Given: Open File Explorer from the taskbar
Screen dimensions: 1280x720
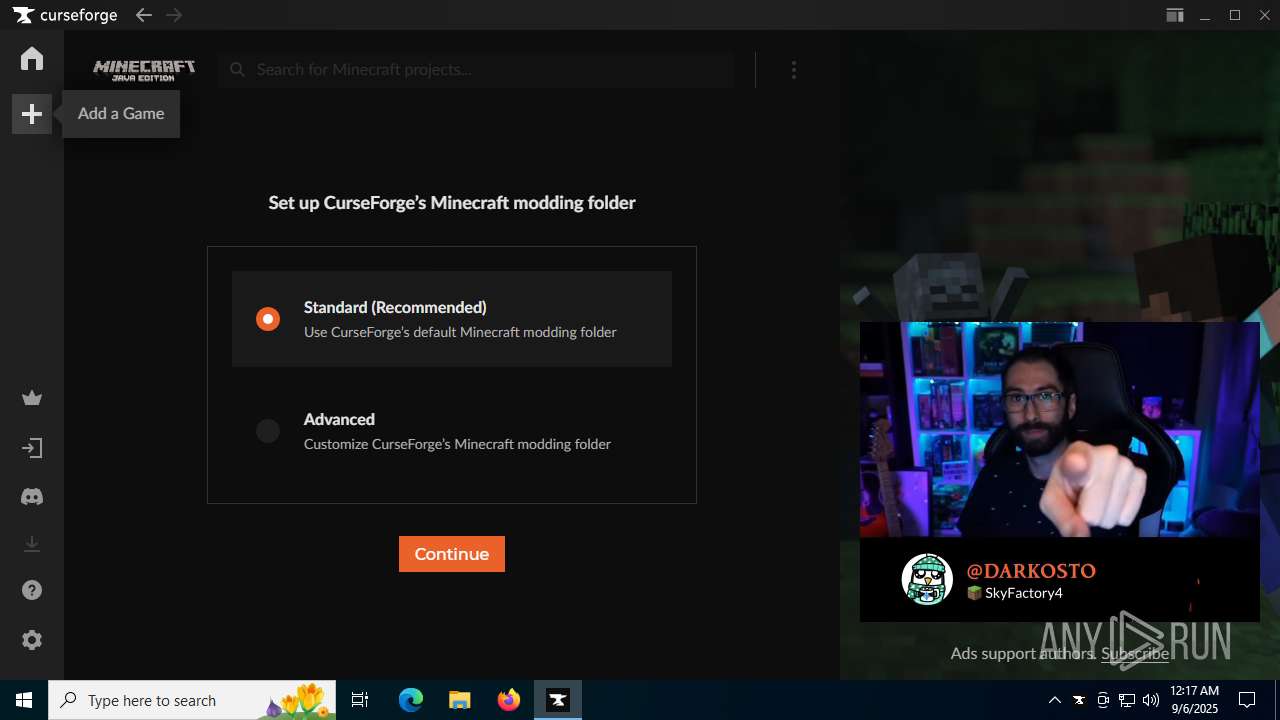Looking at the screenshot, I should [460, 700].
